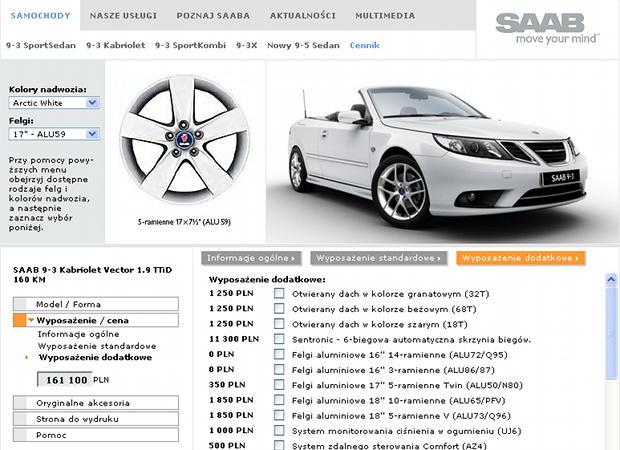620x450 pixels.
Task: Open the 9-3X model link
Action: (x=247, y=45)
